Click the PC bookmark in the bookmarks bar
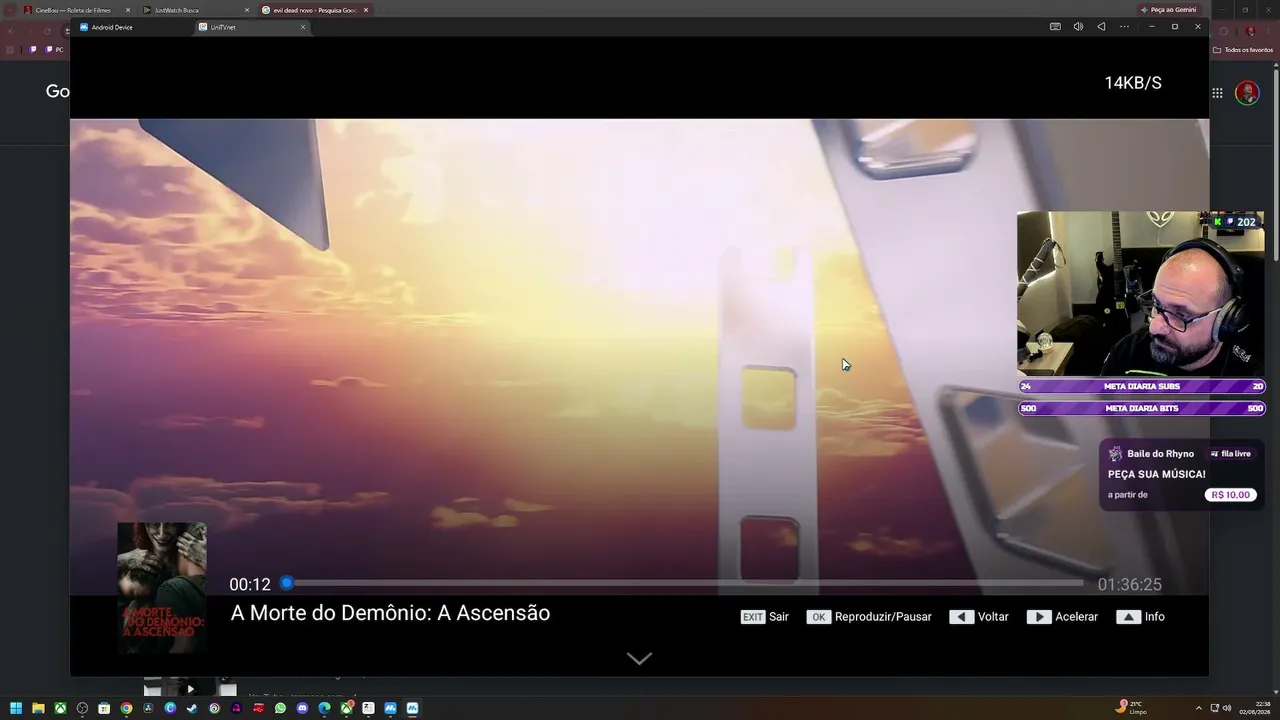The width and height of the screenshot is (1280, 720). click(x=54, y=50)
